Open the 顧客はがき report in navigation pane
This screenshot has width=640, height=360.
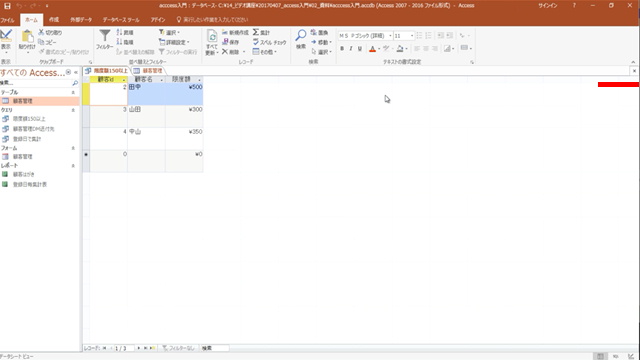(x=24, y=174)
